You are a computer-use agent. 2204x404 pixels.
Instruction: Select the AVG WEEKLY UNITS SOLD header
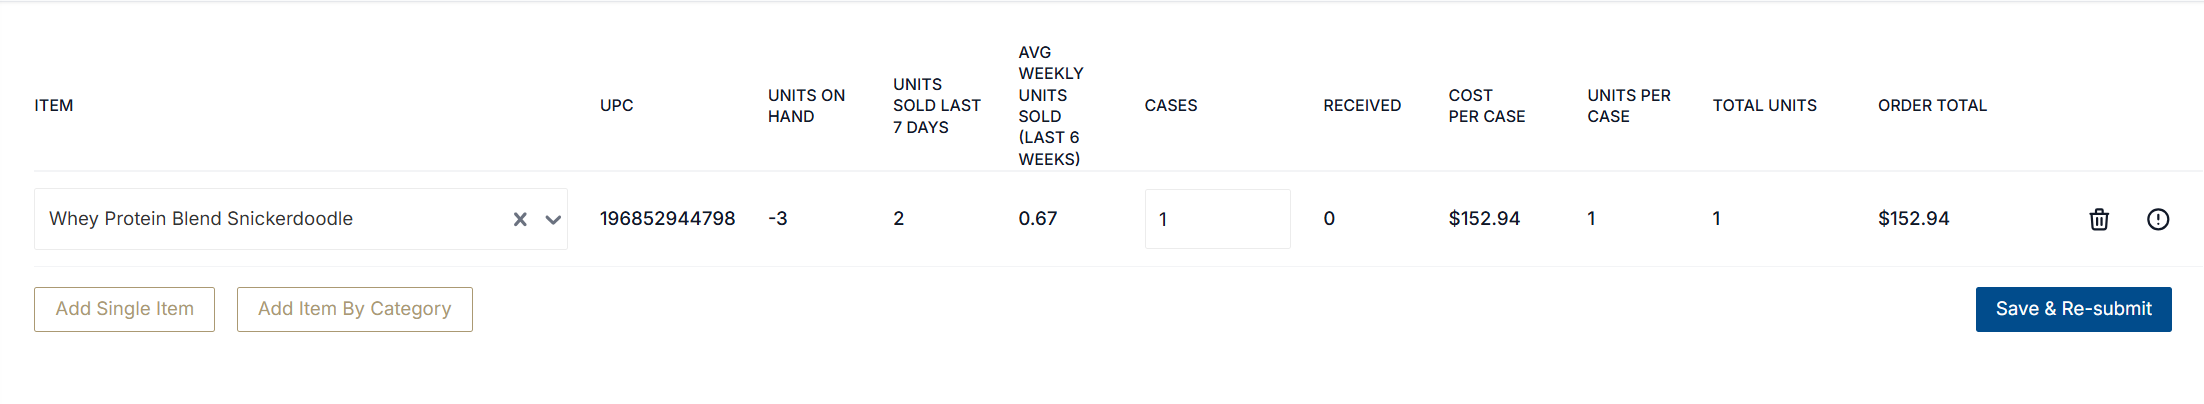tap(1050, 106)
